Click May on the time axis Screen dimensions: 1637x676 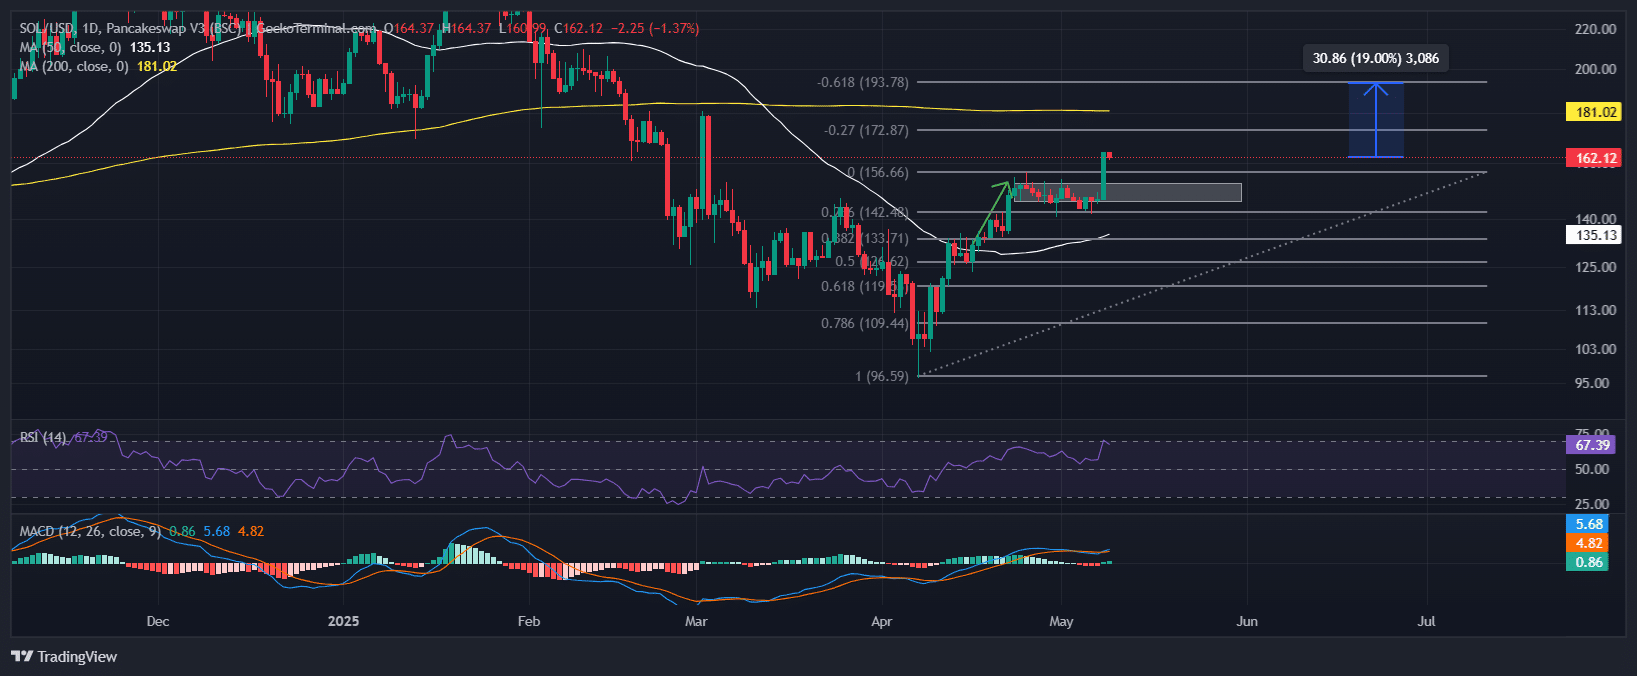pos(1061,621)
